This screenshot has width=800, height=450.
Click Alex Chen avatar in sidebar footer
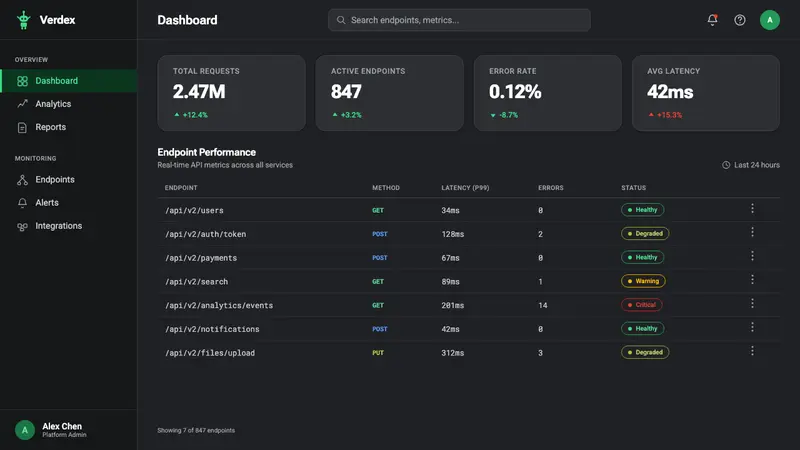click(24, 430)
